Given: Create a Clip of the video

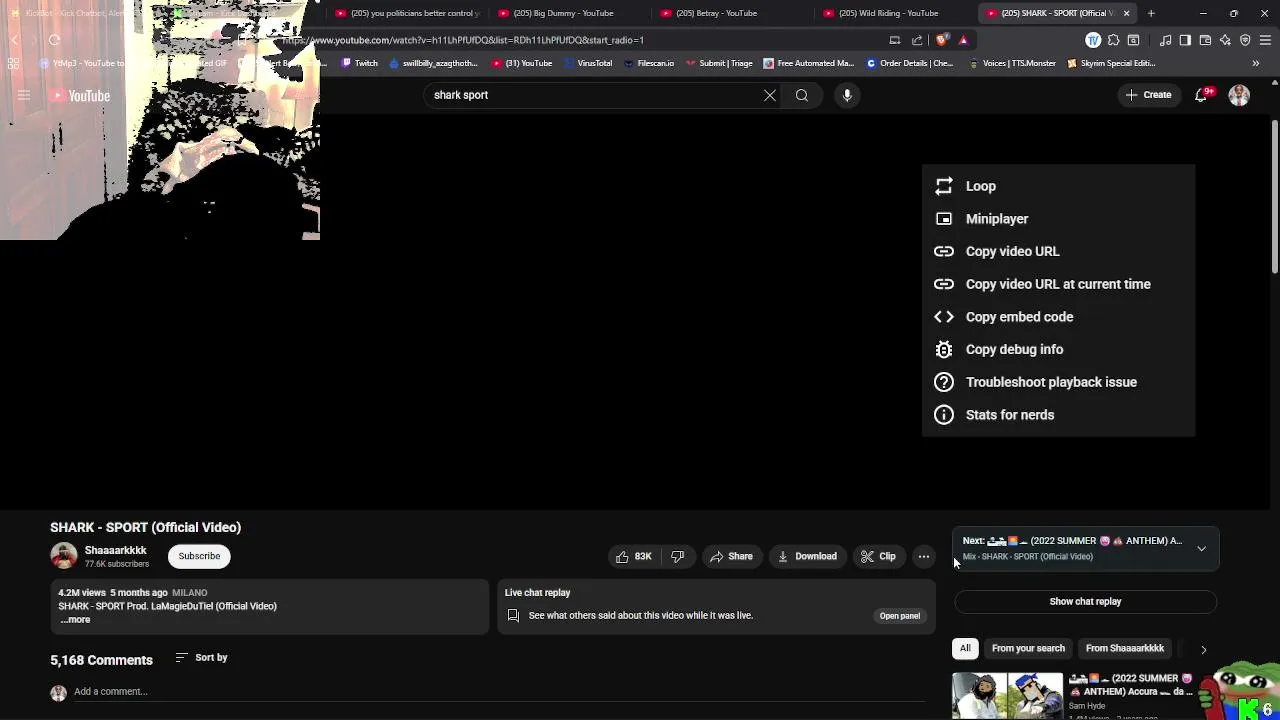Looking at the screenshot, I should tap(878, 556).
